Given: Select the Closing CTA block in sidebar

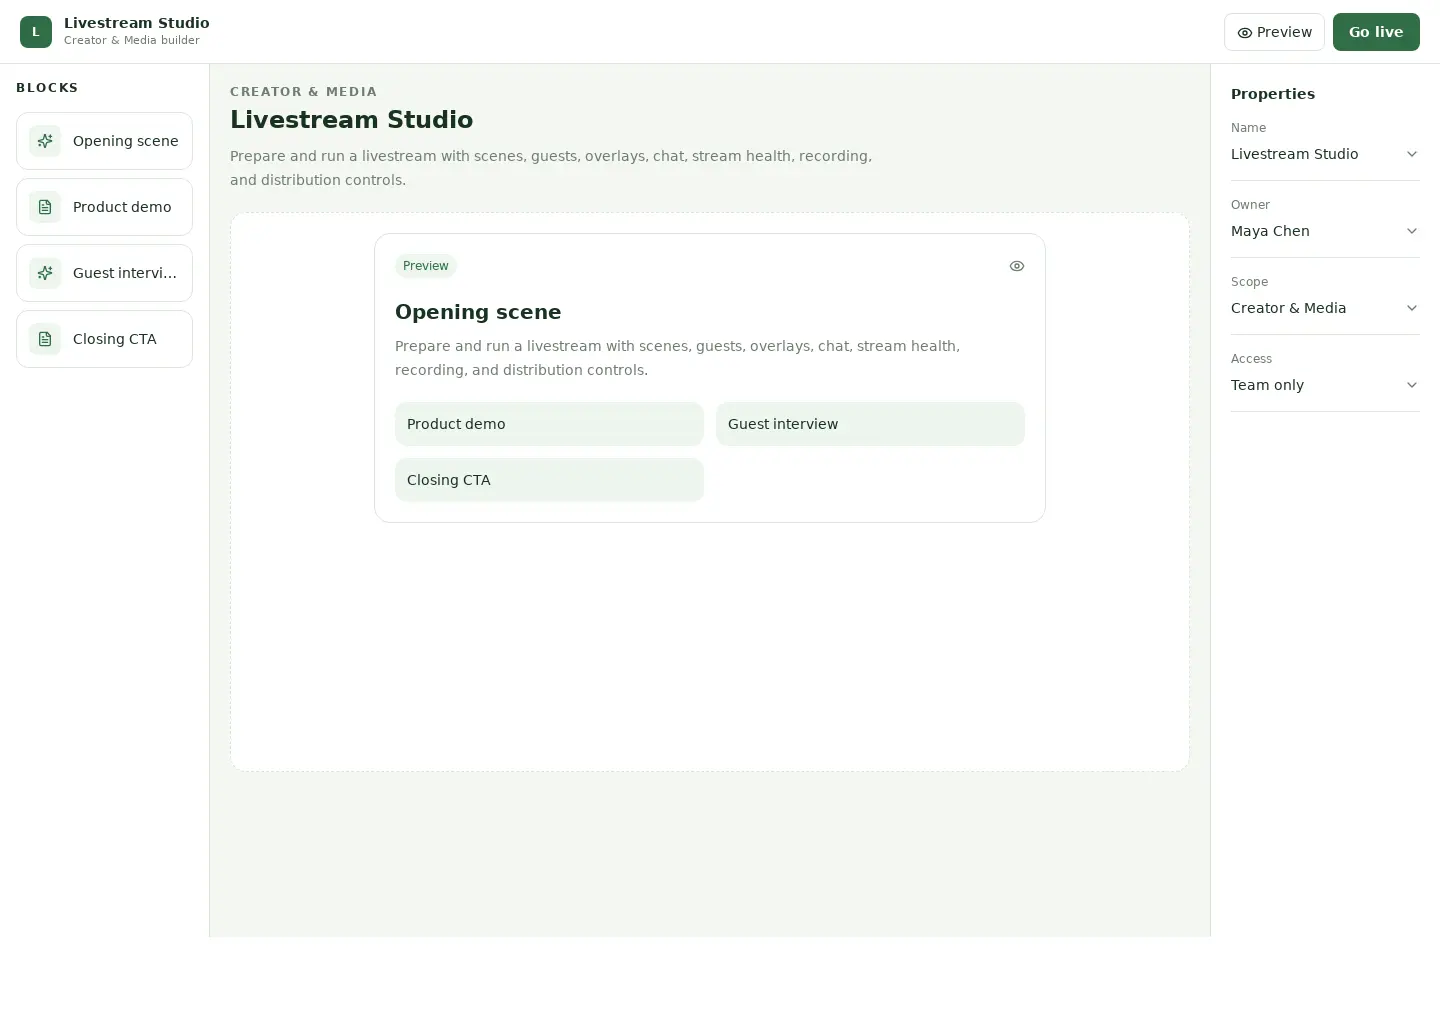Looking at the screenshot, I should (104, 339).
